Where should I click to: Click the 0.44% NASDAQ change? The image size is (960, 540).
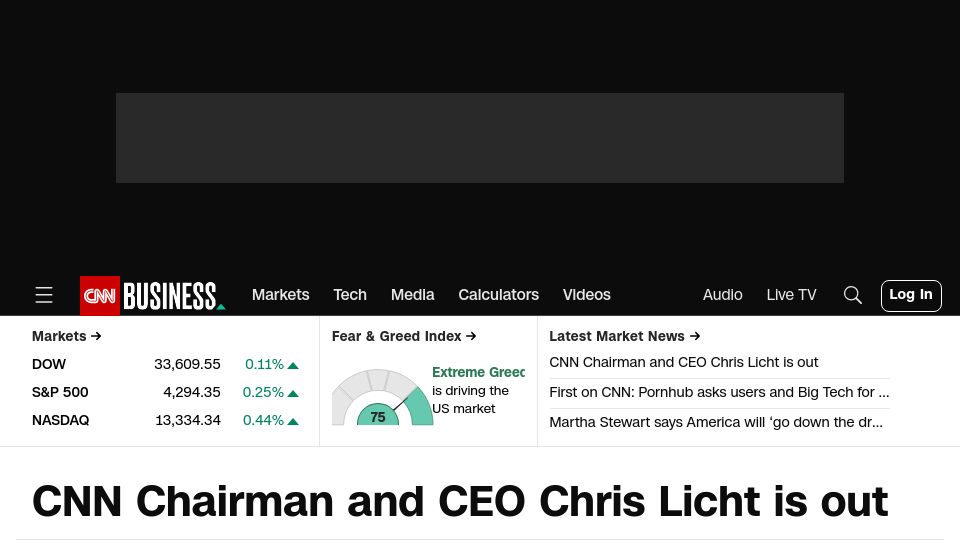pyautogui.click(x=263, y=421)
